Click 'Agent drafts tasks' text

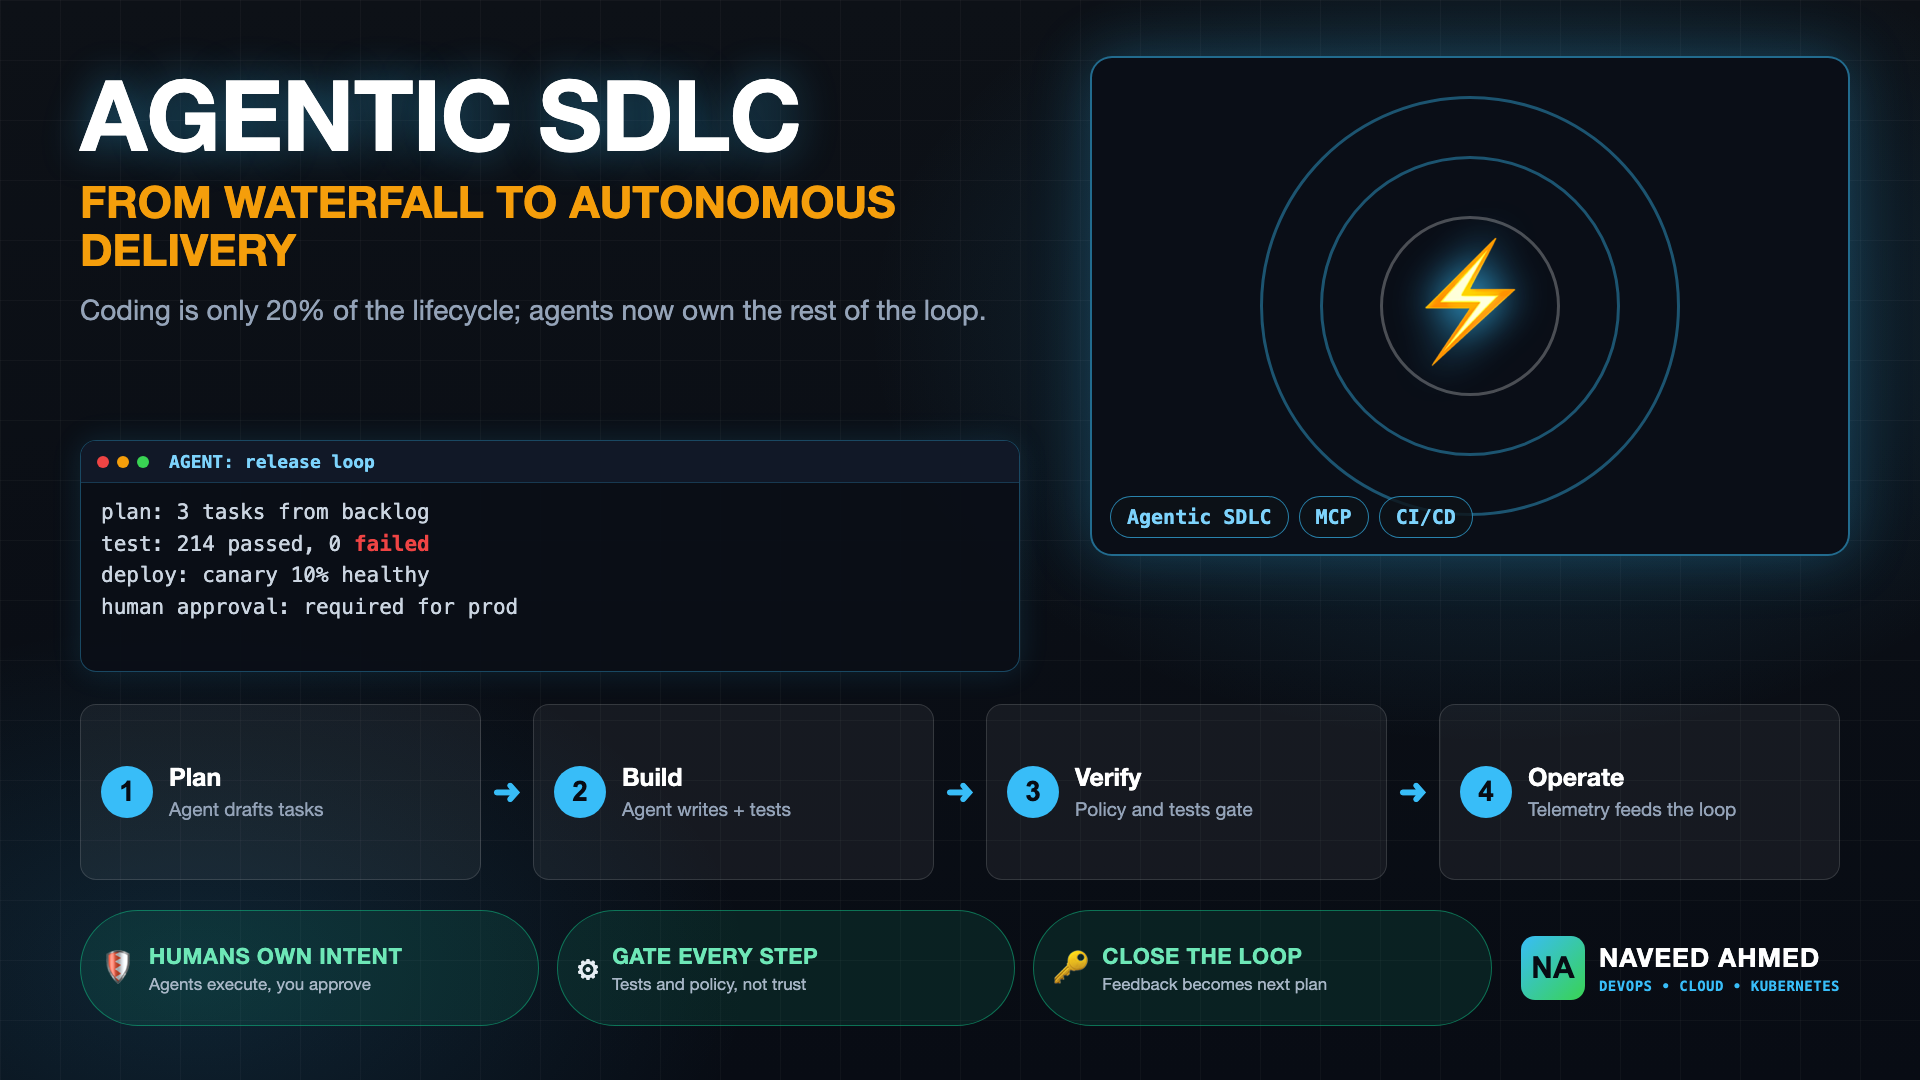(246, 810)
